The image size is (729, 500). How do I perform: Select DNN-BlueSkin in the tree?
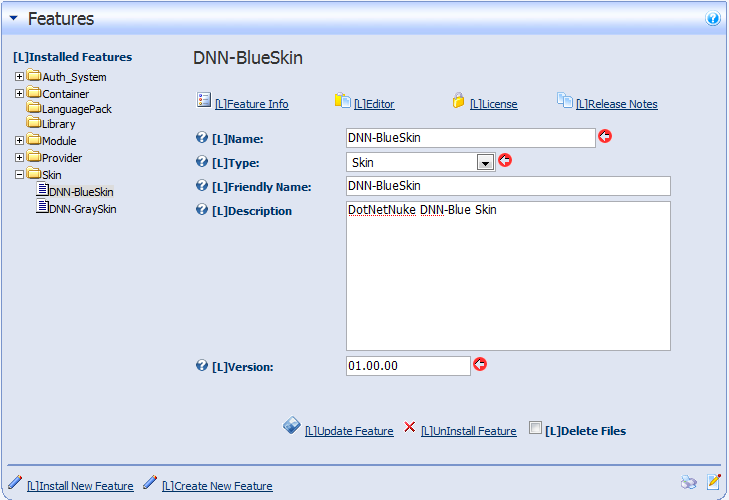pyautogui.click(x=81, y=192)
